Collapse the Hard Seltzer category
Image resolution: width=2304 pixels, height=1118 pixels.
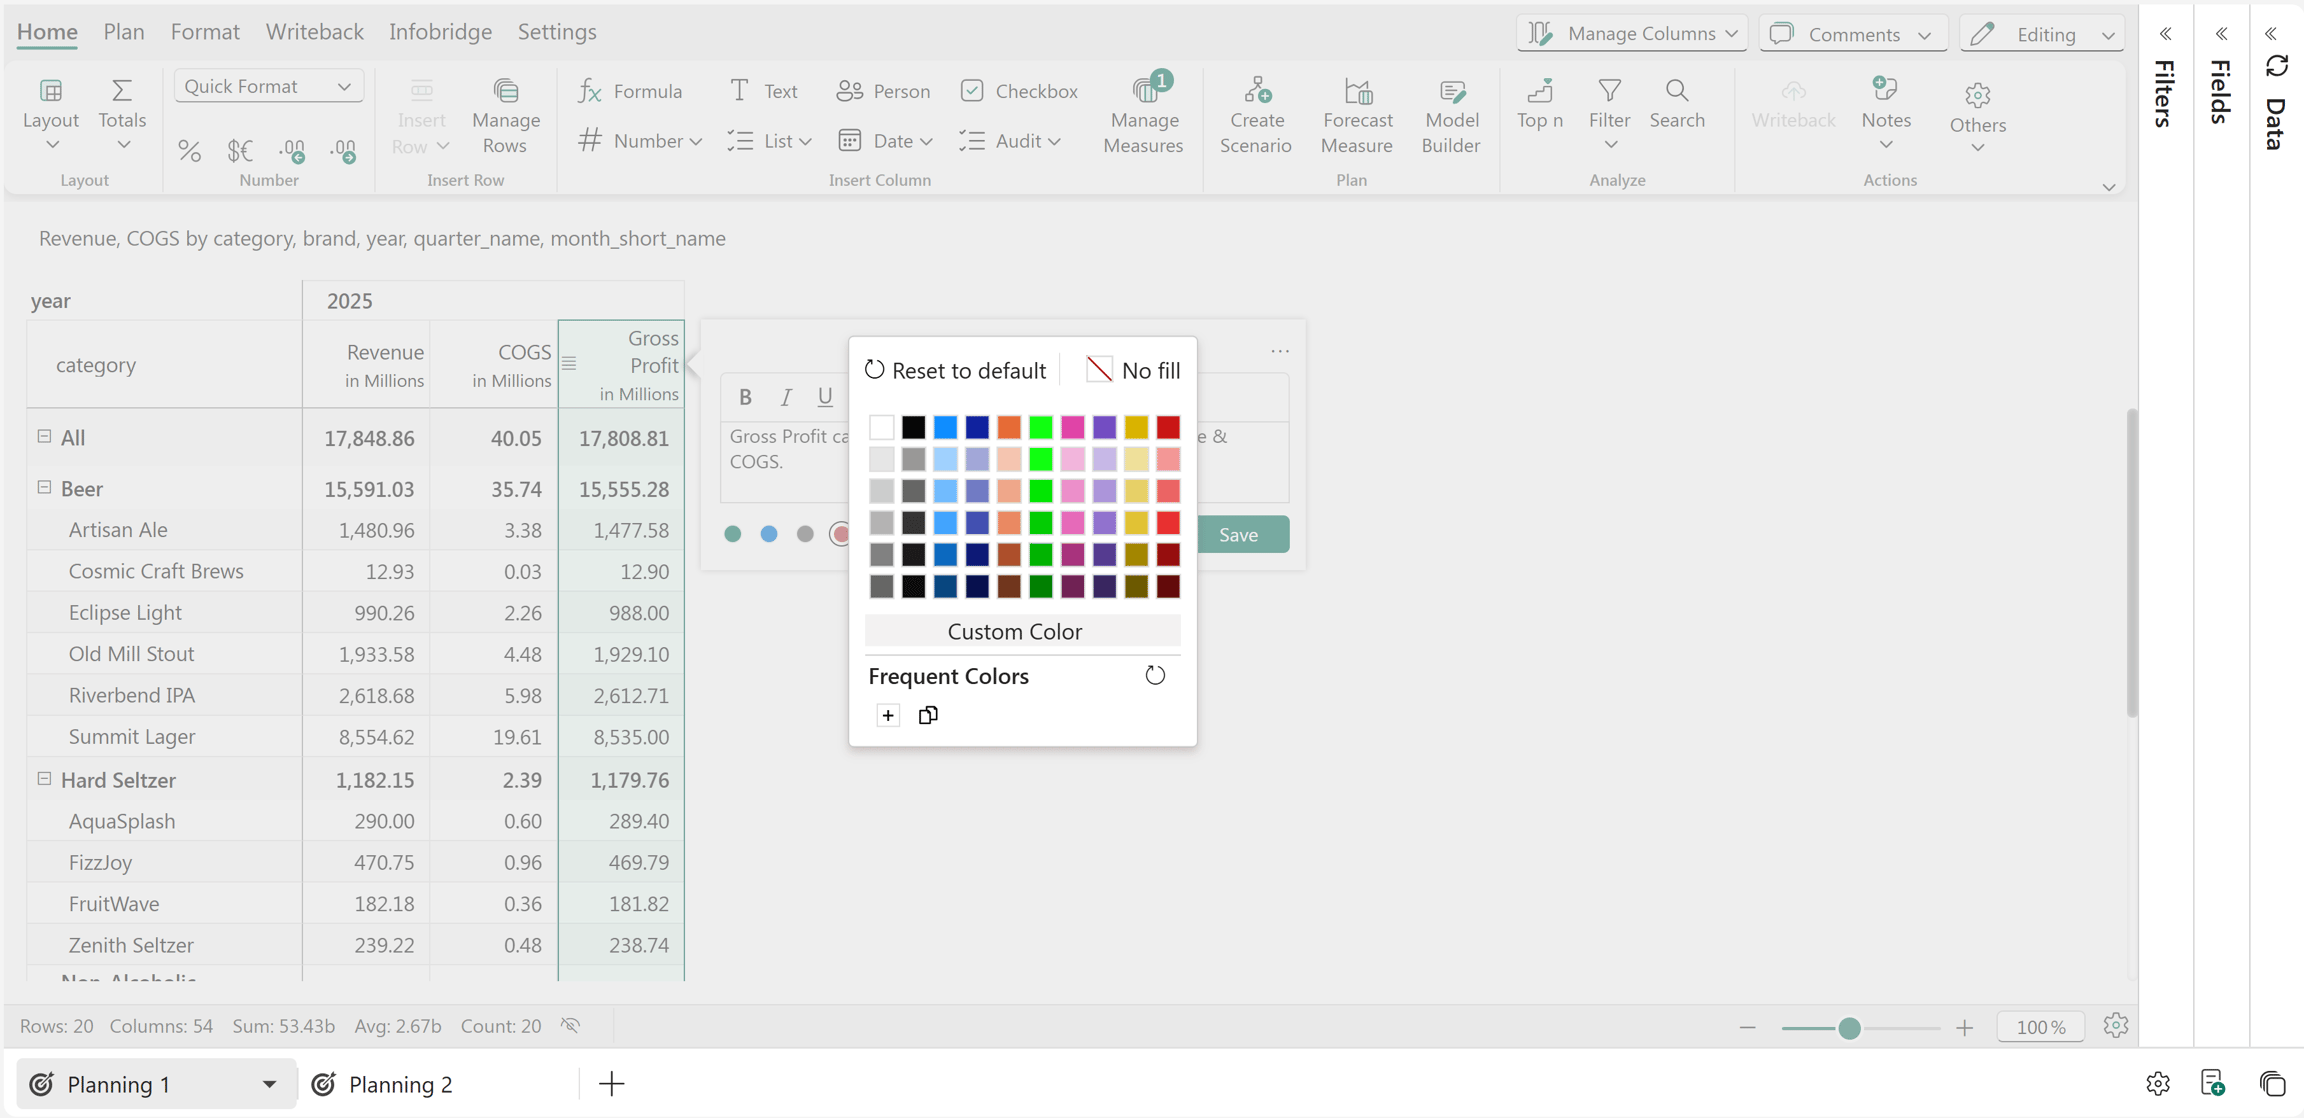point(44,778)
